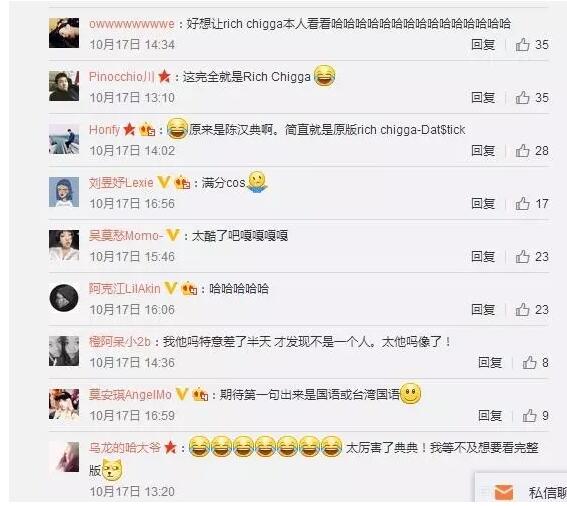Viewport: 567px width, 506px height.
Task: Click thumbs-up on Honfy's comment
Action: (x=523, y=151)
